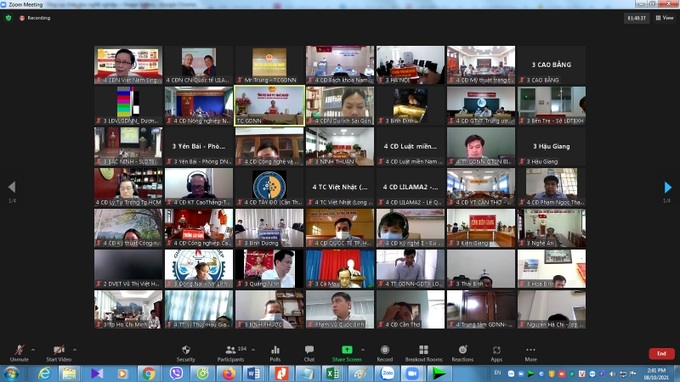Screen dimensions: 680x382
Task: Open Breakout Rooms
Action: tap(424, 353)
